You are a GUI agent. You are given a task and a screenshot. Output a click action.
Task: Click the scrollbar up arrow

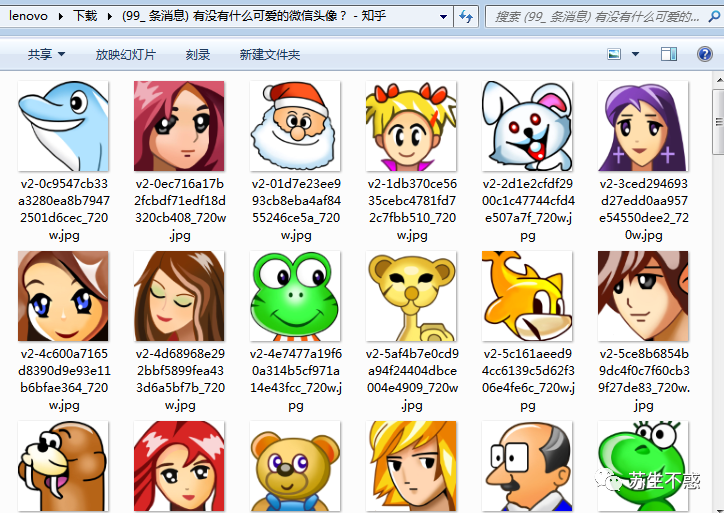click(719, 80)
